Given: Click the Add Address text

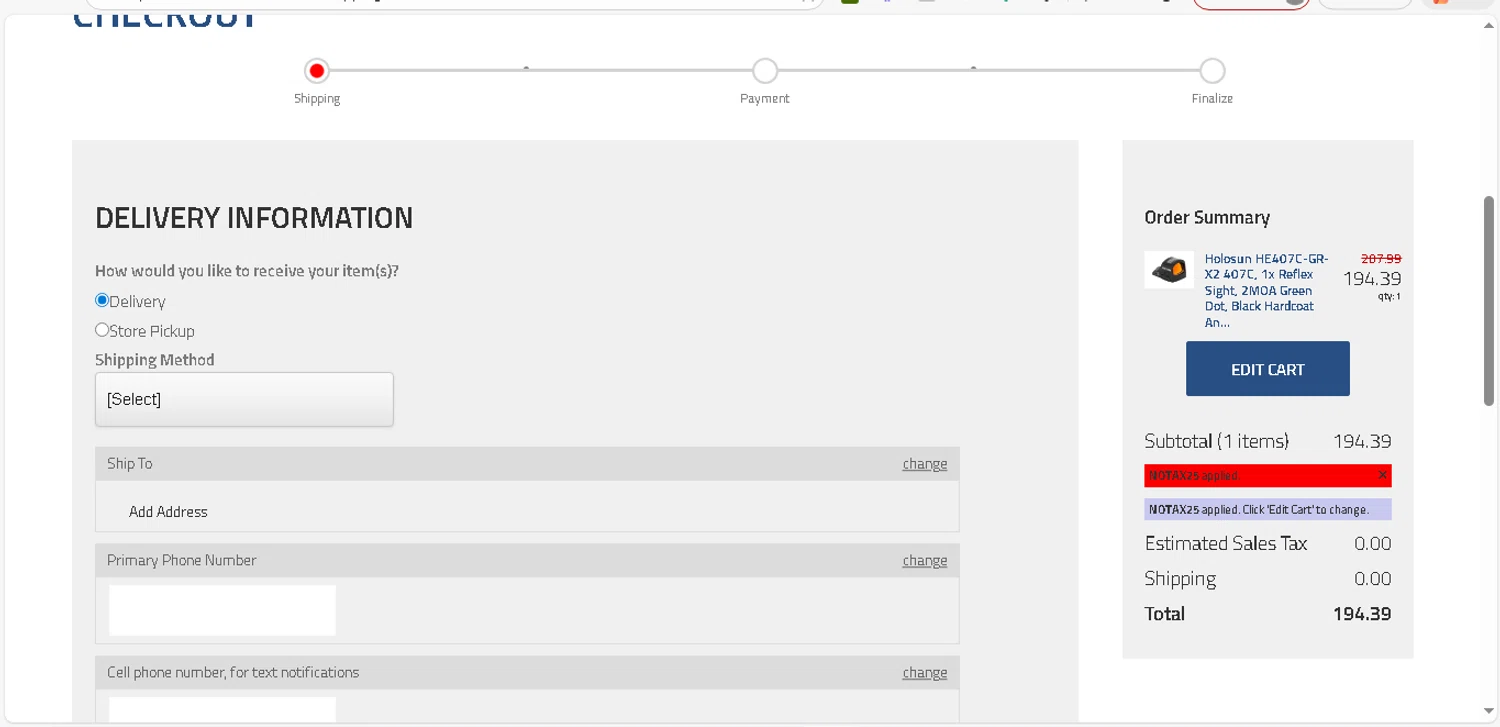Looking at the screenshot, I should pyautogui.click(x=168, y=512).
